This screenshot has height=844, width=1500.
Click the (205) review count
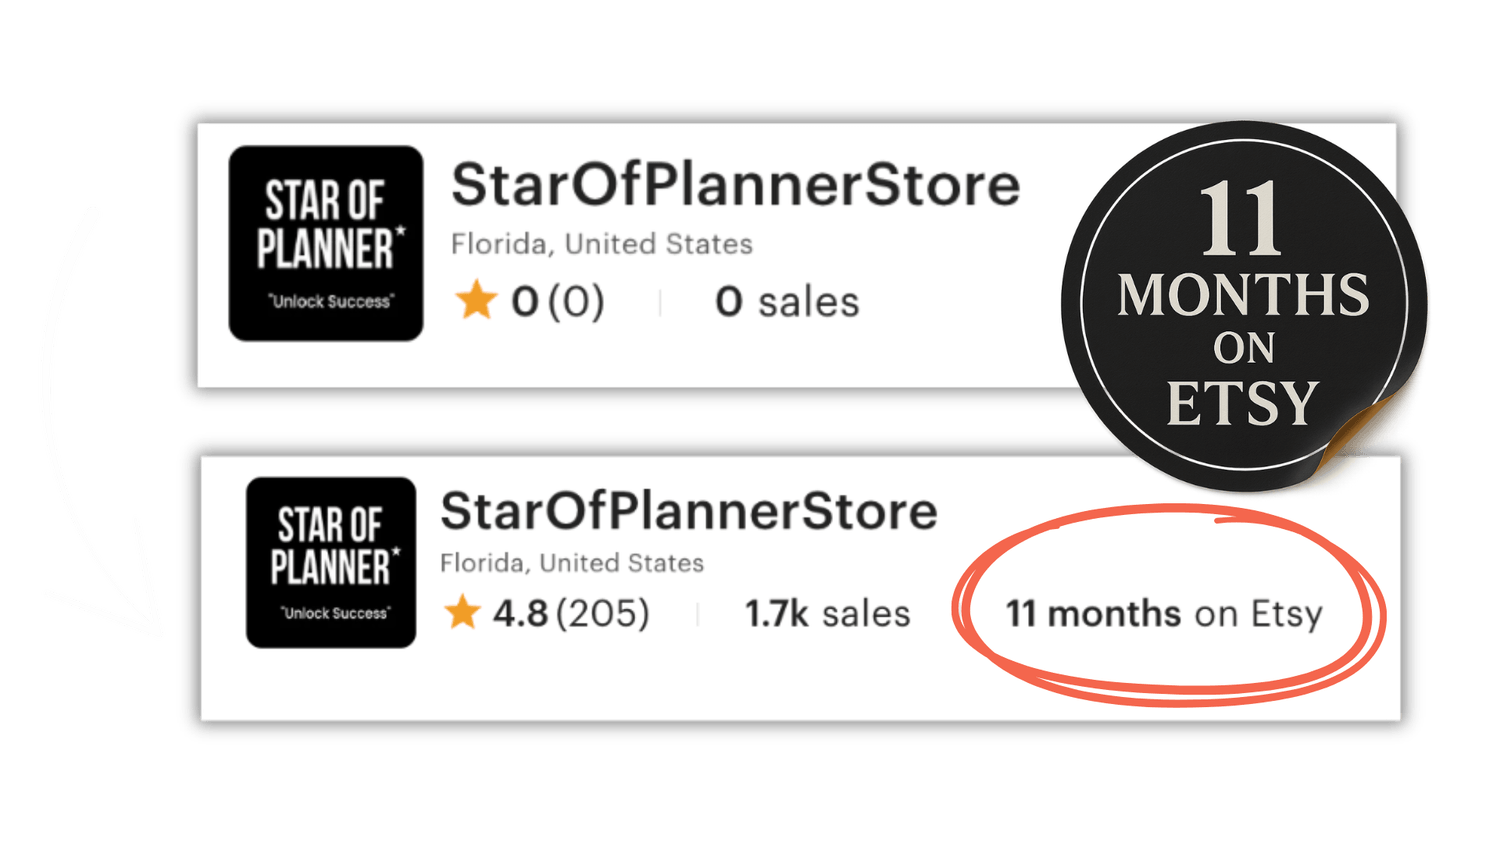(603, 613)
